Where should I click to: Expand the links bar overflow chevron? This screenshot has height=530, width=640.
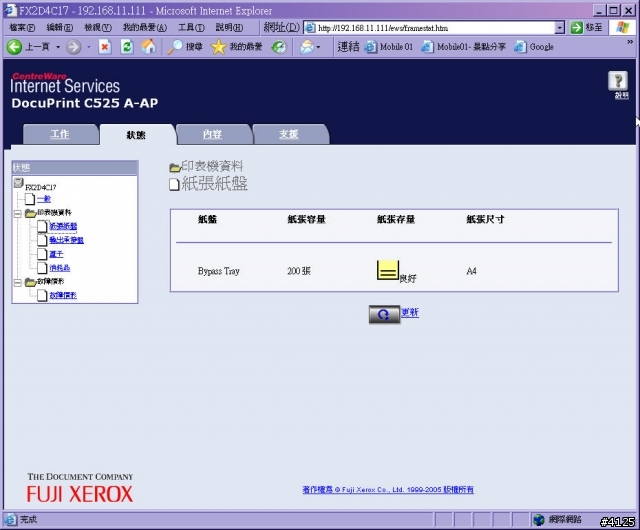[x=630, y=42]
